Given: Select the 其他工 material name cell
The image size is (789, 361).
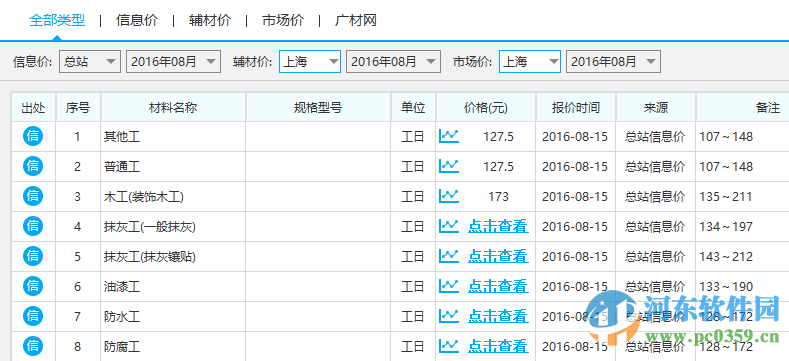Looking at the screenshot, I should (x=173, y=136).
